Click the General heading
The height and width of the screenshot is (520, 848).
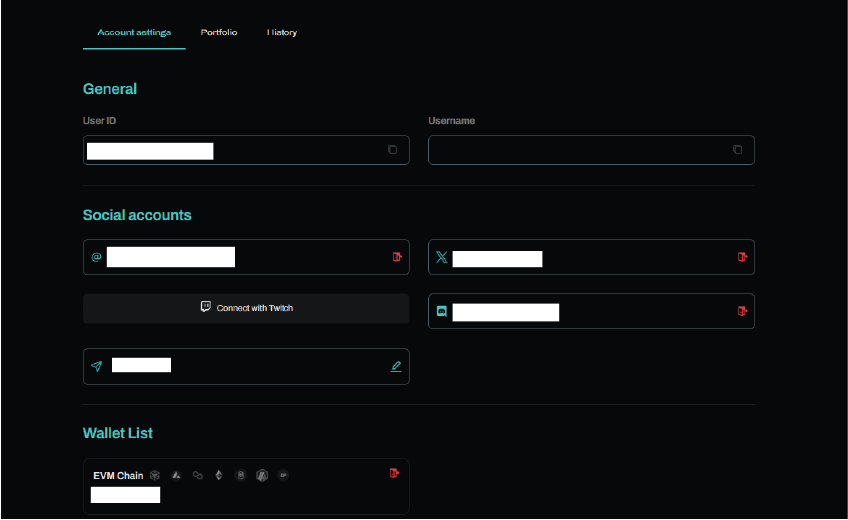(x=110, y=89)
